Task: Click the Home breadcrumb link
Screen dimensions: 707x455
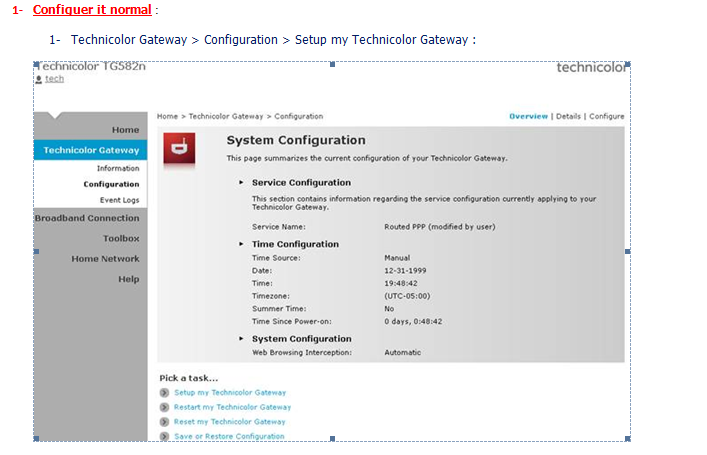Action: 167,116
